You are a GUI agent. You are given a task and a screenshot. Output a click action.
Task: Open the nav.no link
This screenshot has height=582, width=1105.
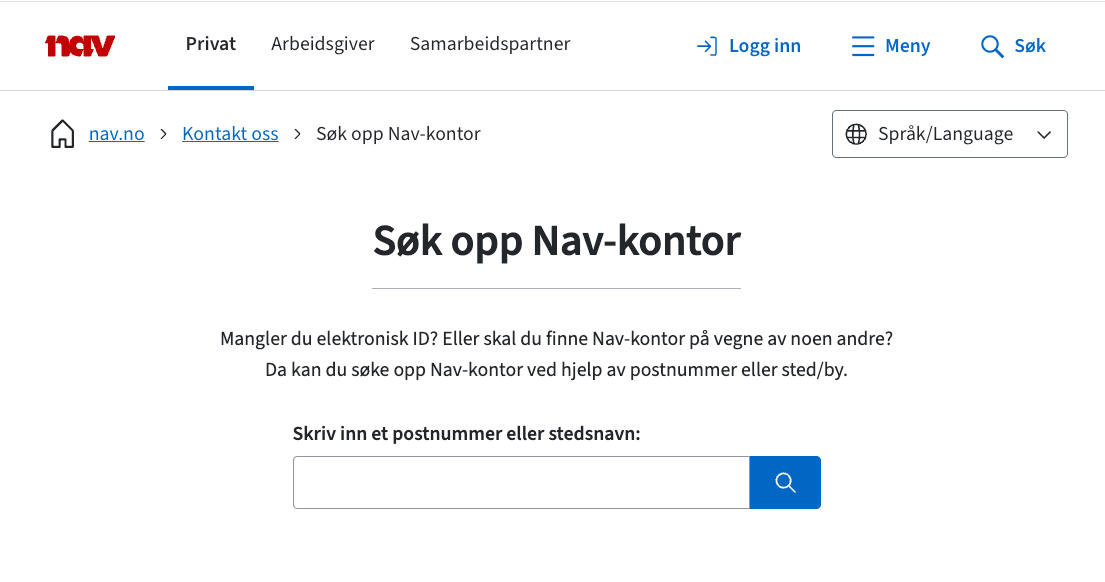pos(116,133)
